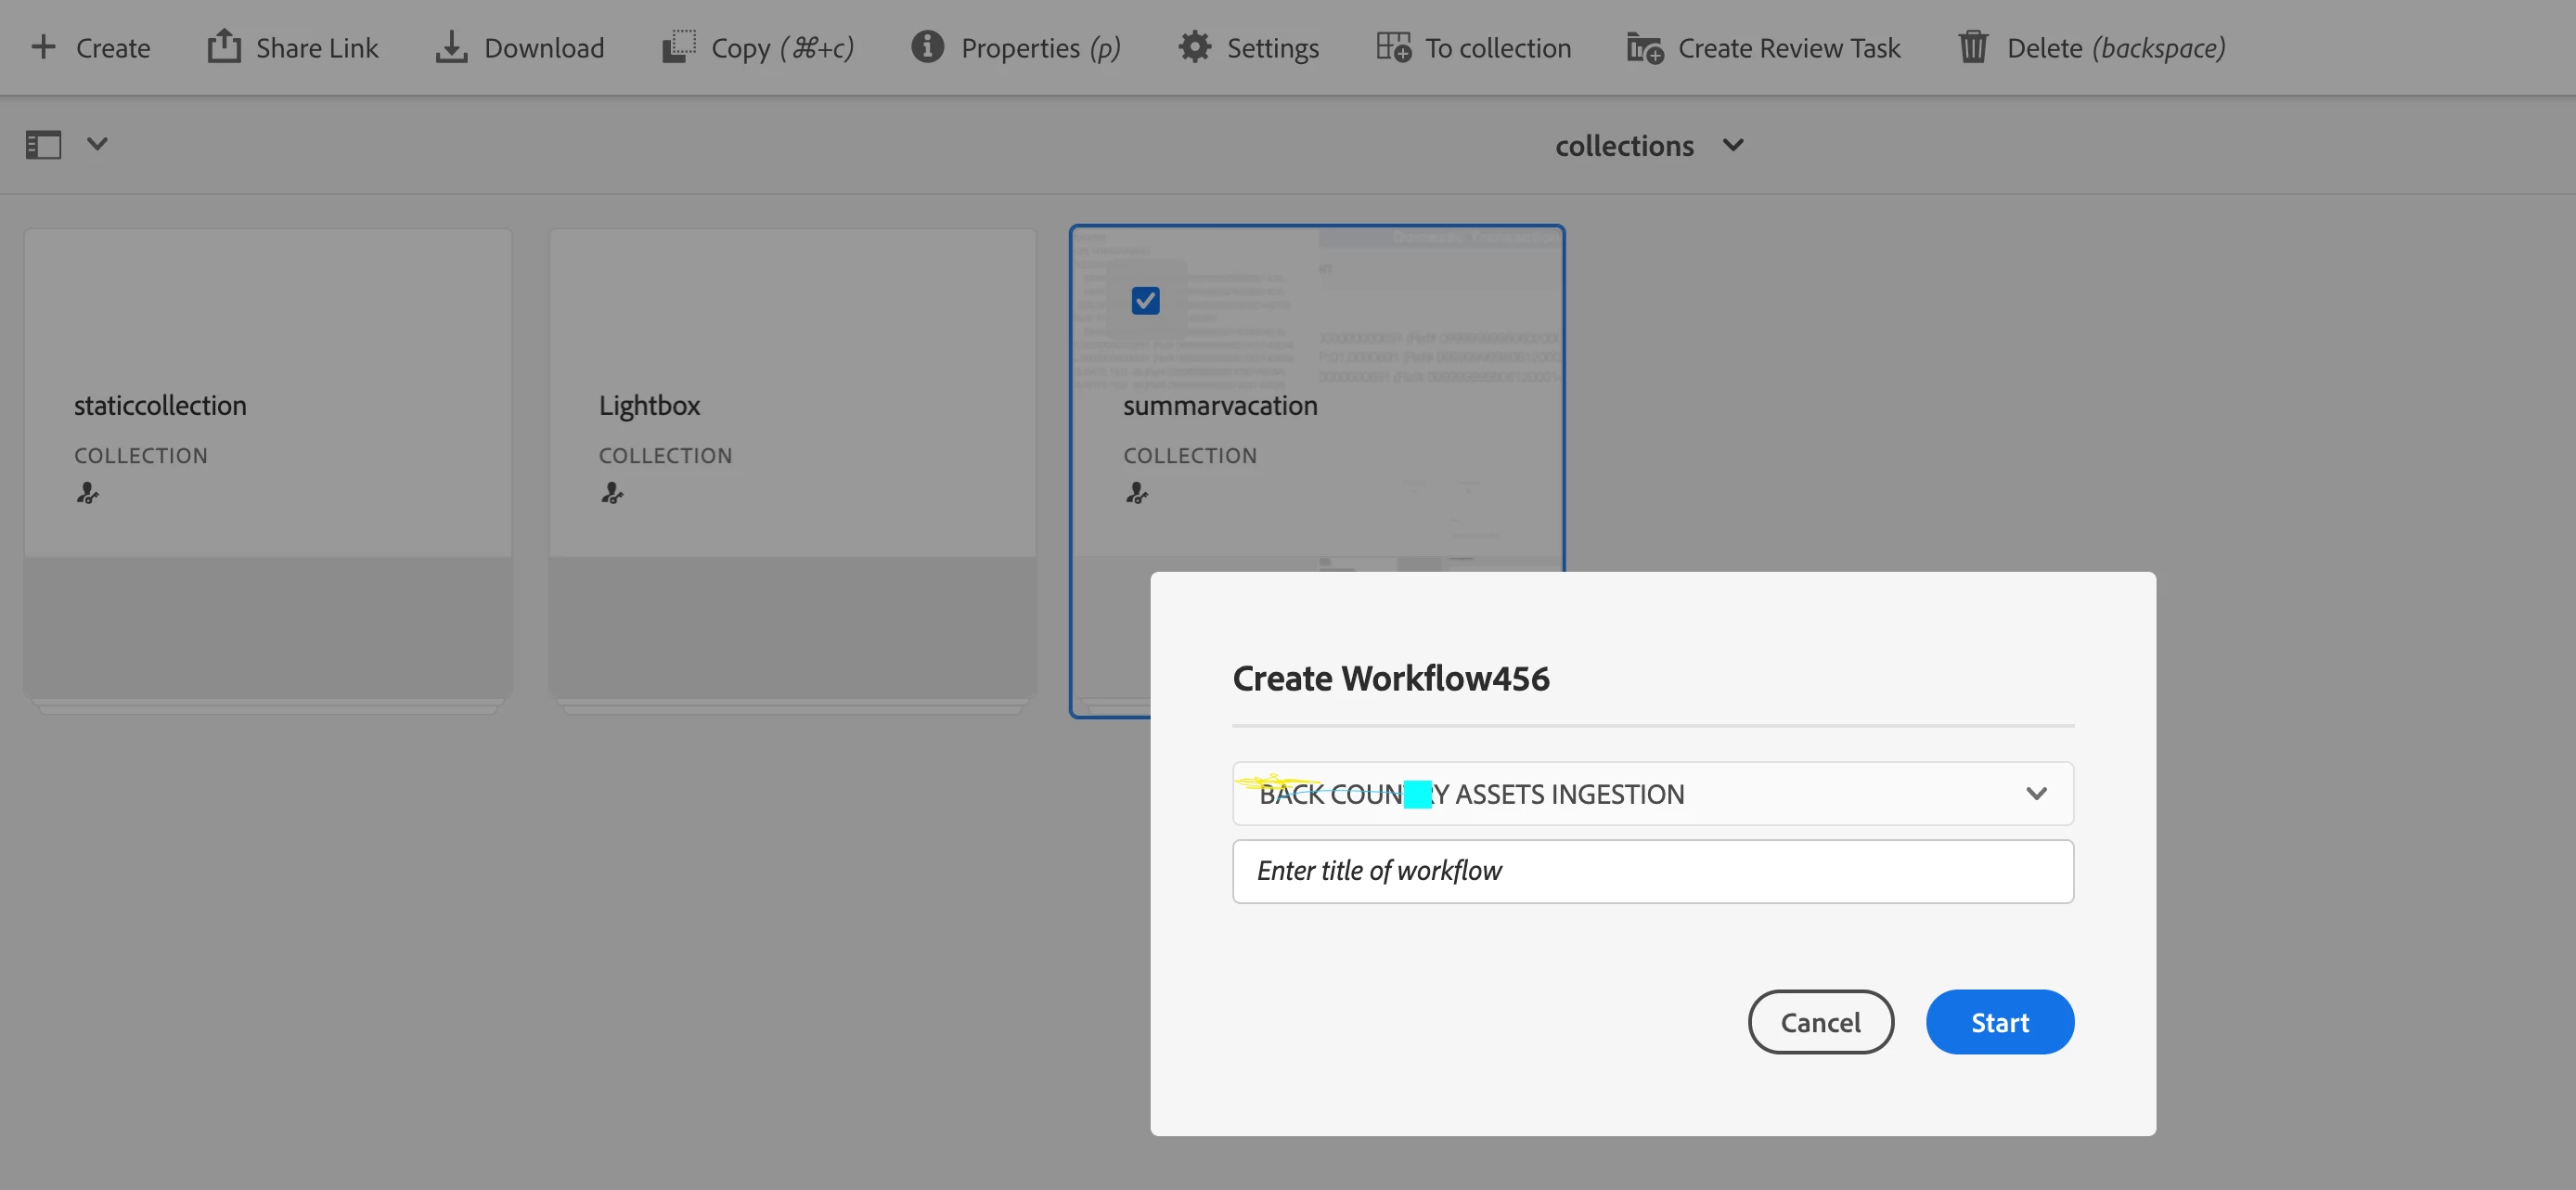The image size is (2576, 1190).
Task: Click the Share Link icon
Action: (224, 47)
